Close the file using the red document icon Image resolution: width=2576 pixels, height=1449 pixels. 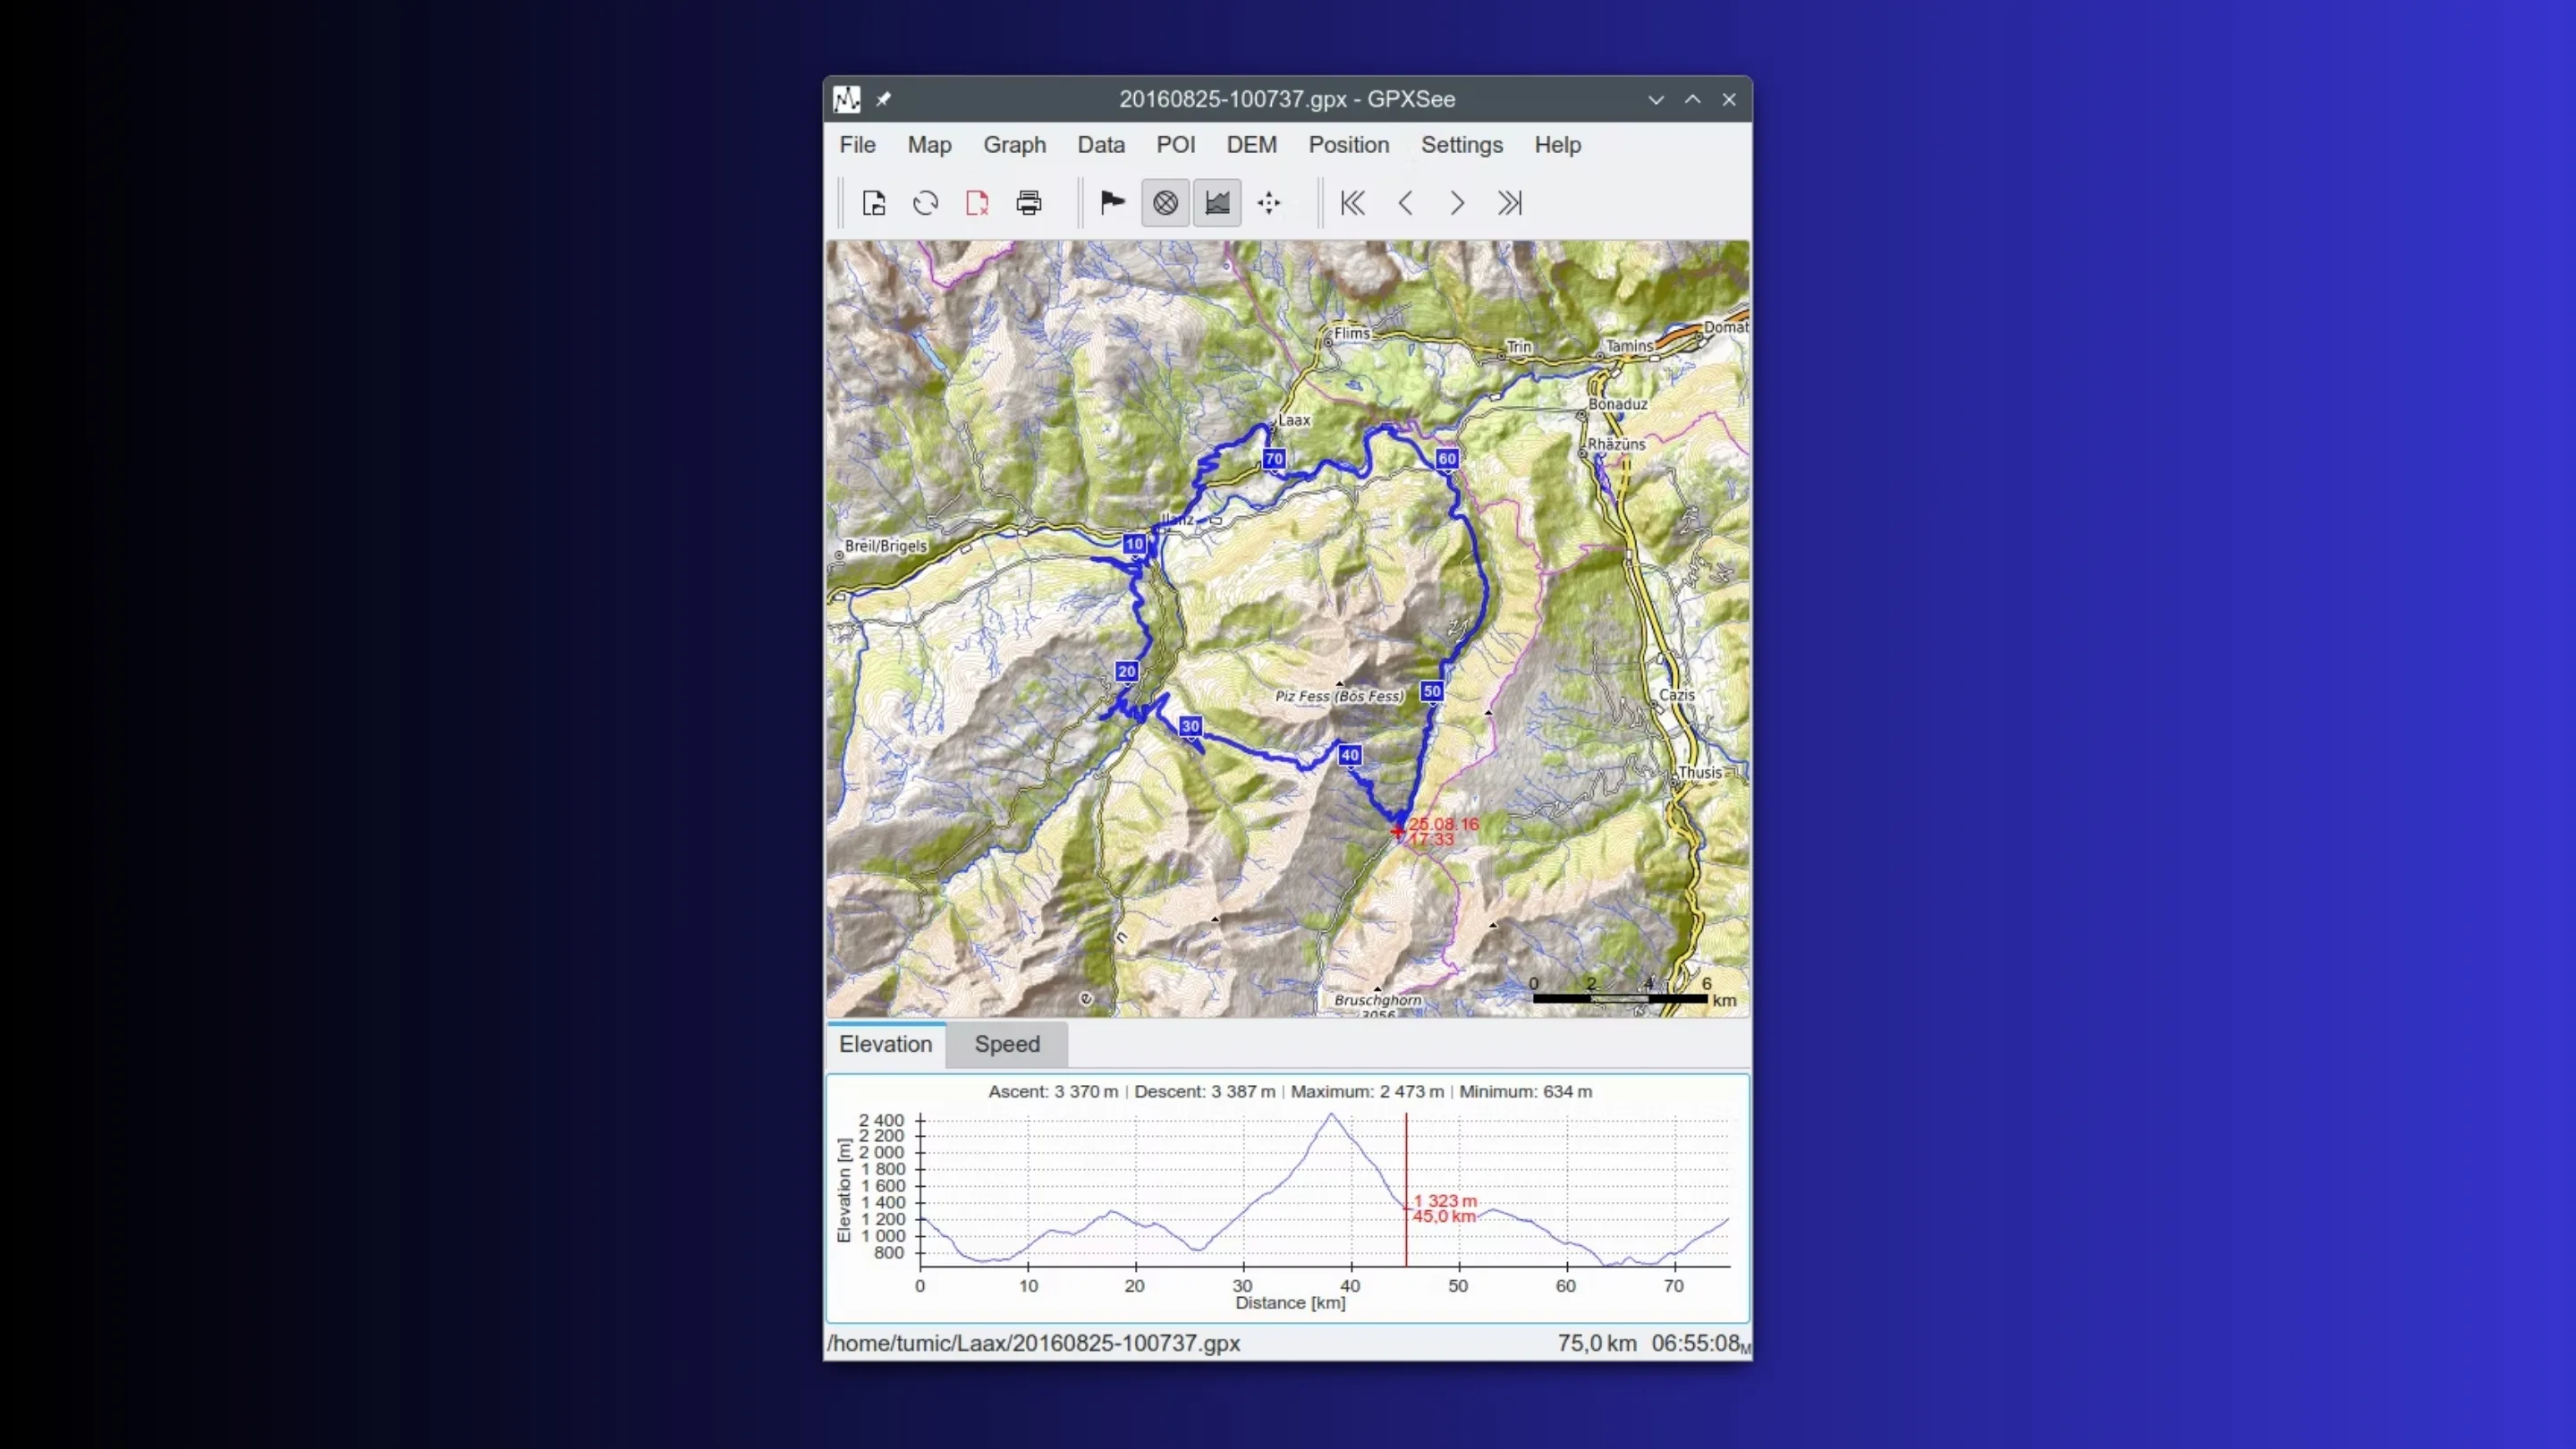click(977, 203)
